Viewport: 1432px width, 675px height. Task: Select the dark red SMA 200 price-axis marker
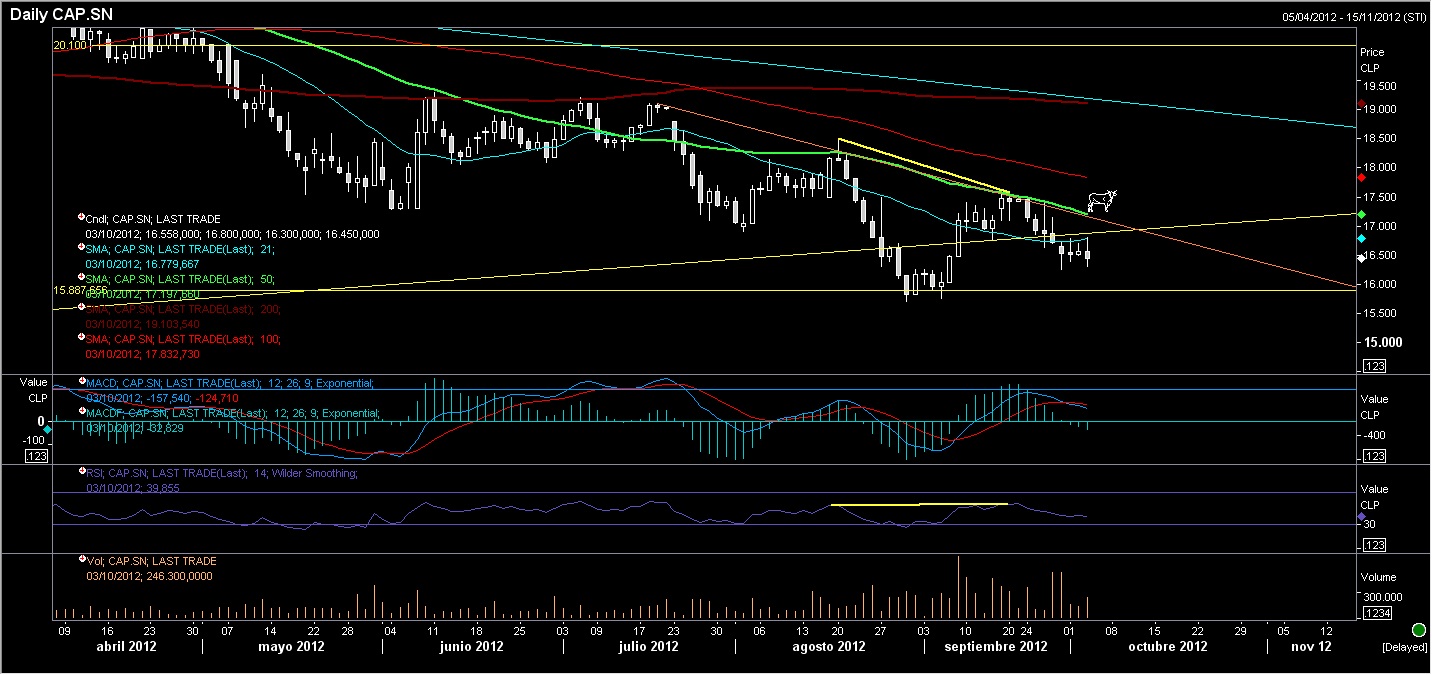pos(1361,103)
